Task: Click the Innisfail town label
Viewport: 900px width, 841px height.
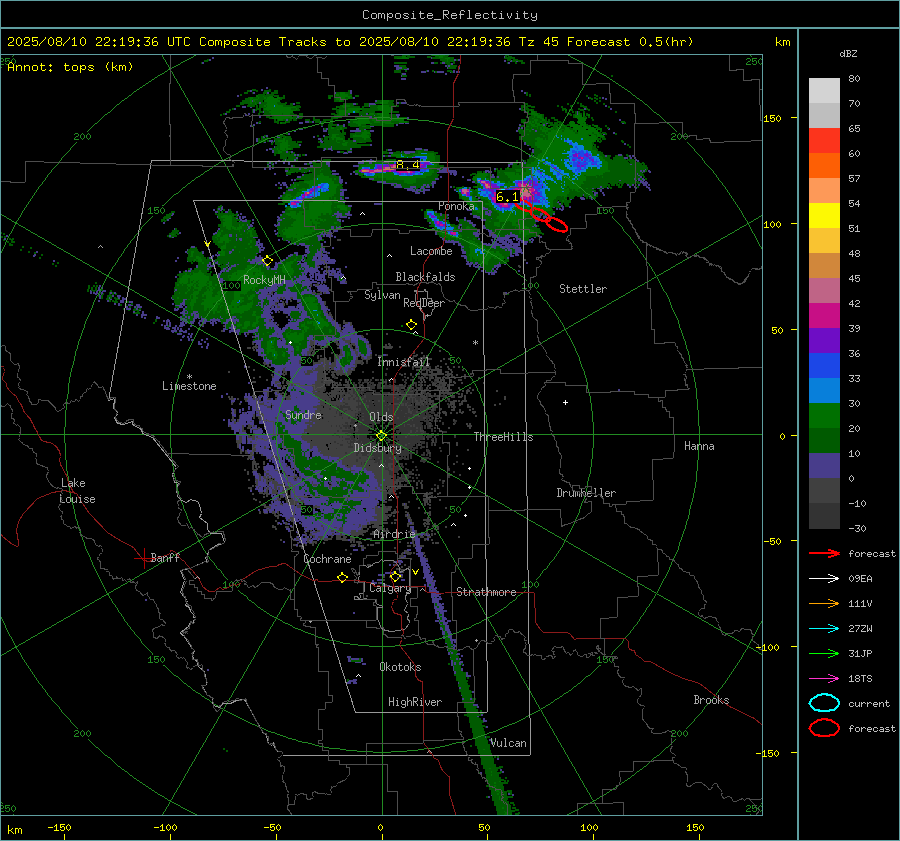Action: point(403,362)
